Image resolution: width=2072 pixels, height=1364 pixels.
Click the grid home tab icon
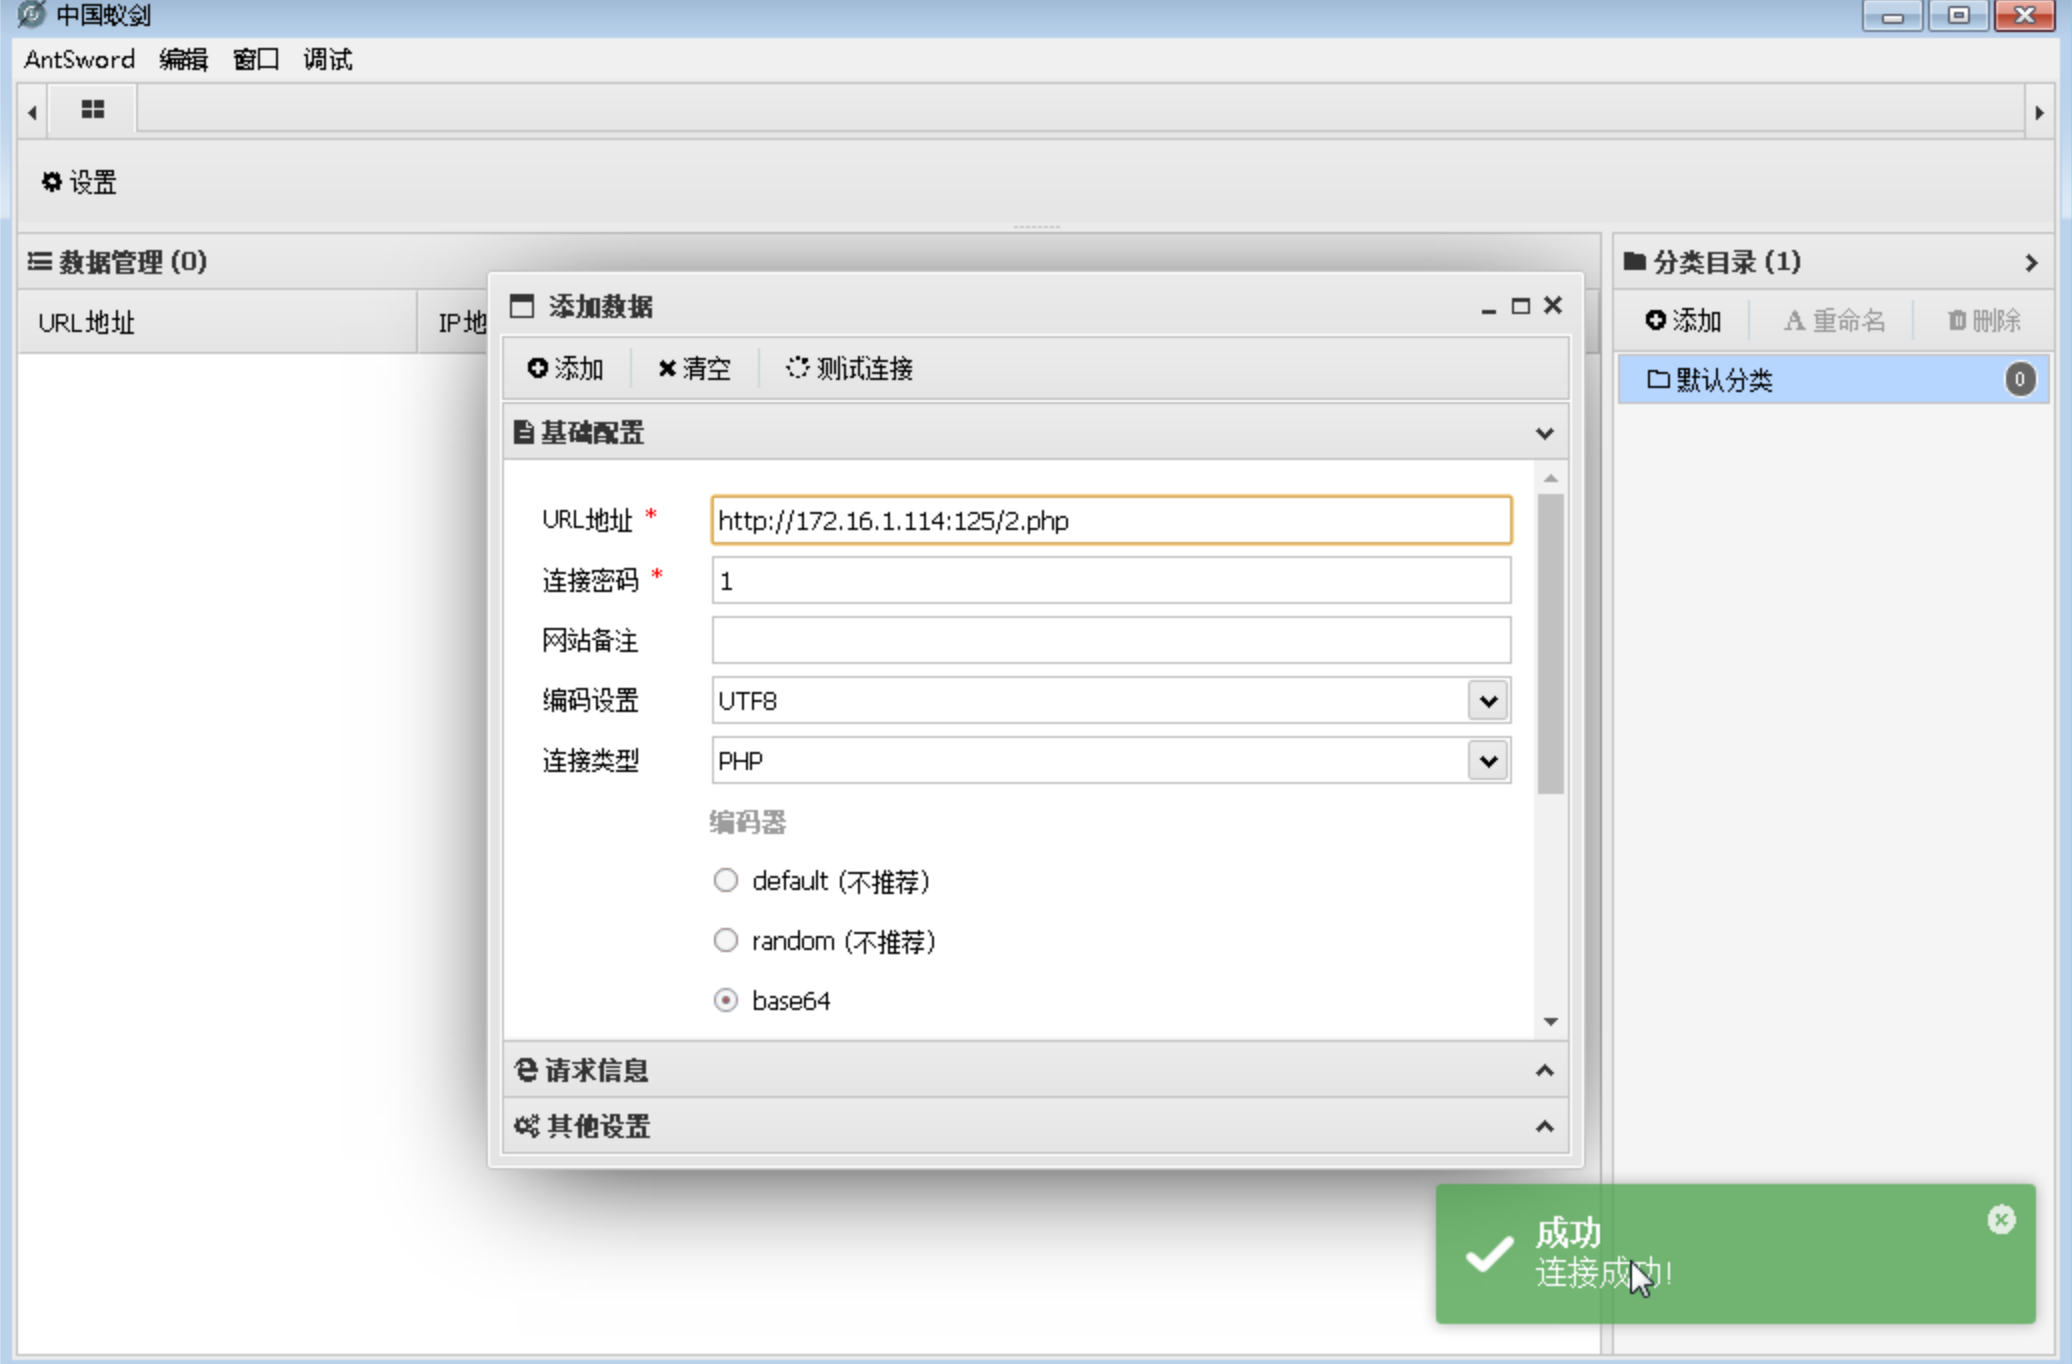pos(92,109)
